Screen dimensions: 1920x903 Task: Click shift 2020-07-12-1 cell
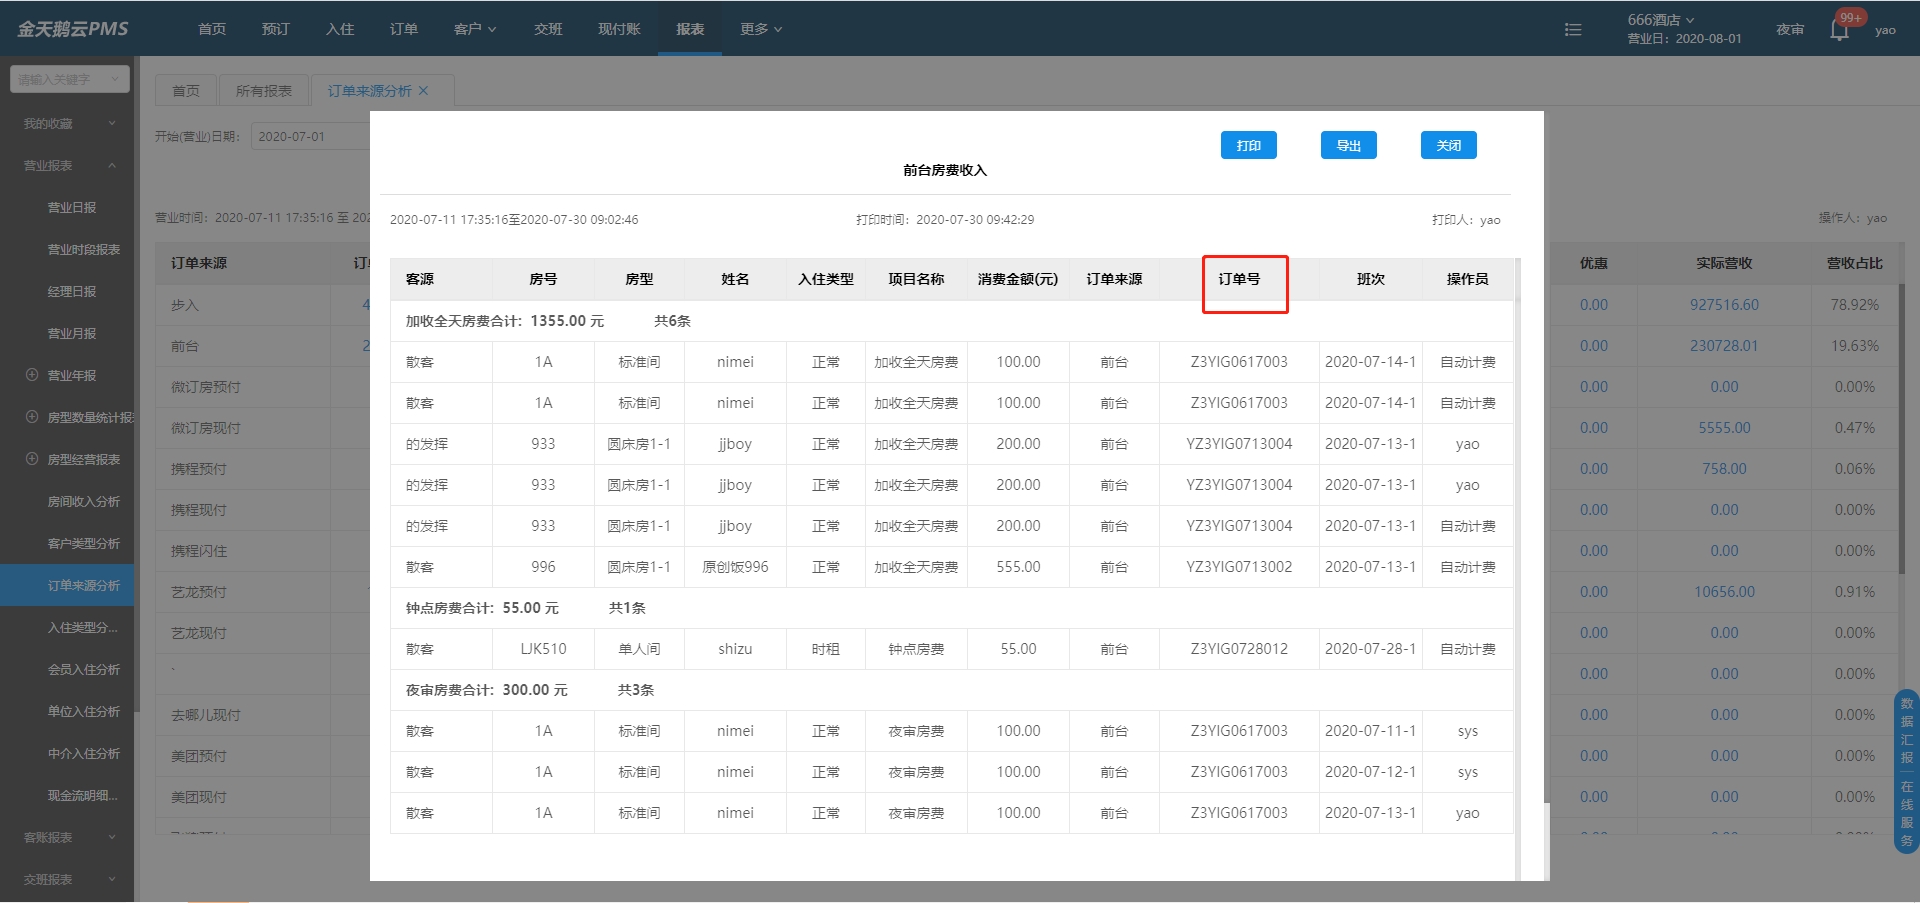(x=1371, y=772)
